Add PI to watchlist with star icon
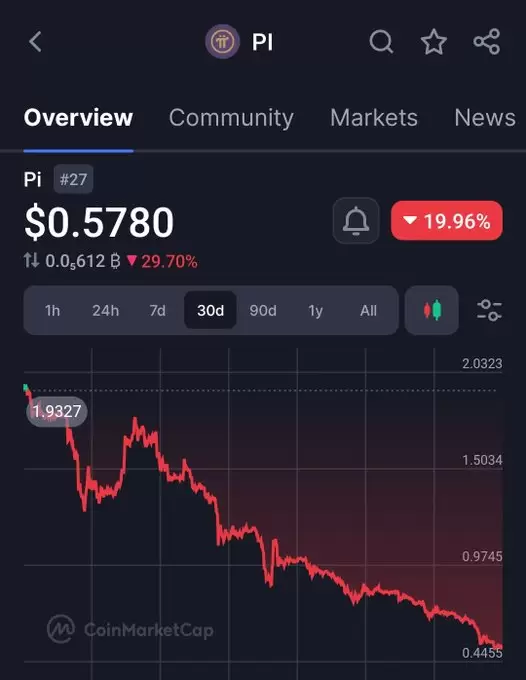526x680 pixels. click(x=434, y=42)
